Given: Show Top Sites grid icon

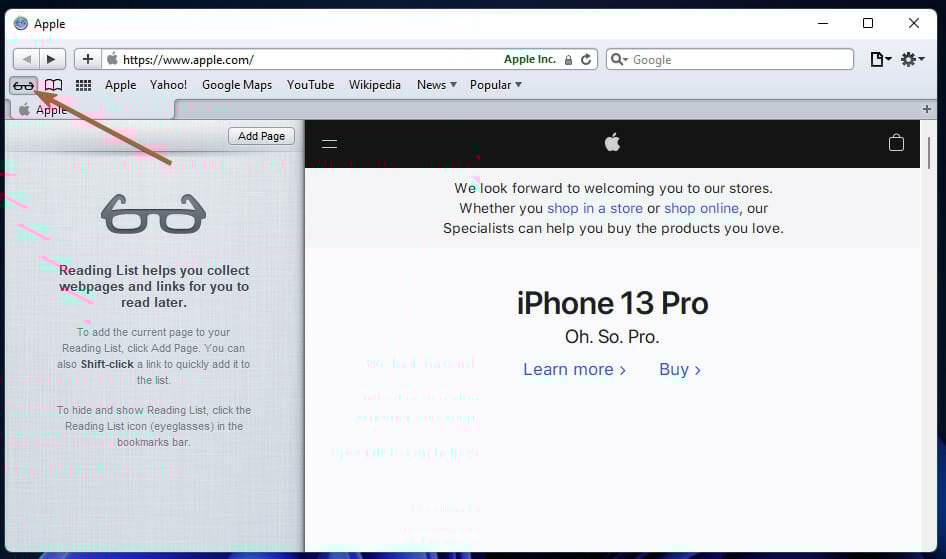Looking at the screenshot, I should coord(83,86).
